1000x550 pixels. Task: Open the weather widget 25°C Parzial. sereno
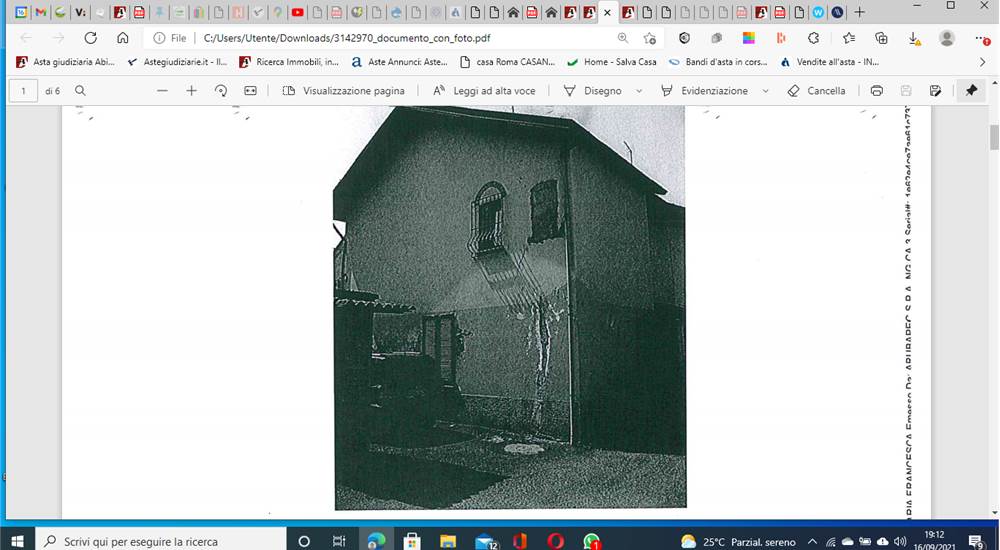738,542
